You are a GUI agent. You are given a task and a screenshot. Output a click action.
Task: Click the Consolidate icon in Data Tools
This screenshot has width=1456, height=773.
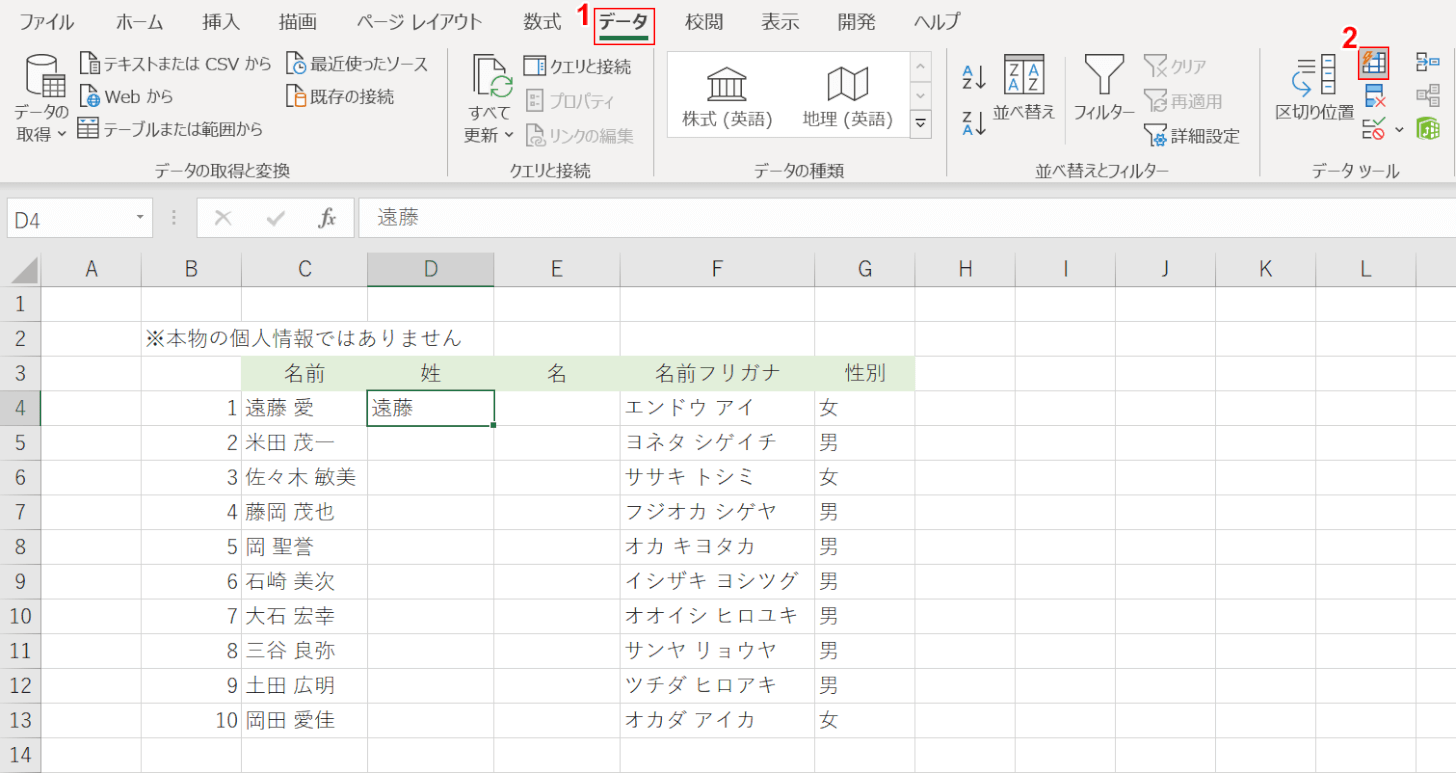coord(1427,64)
